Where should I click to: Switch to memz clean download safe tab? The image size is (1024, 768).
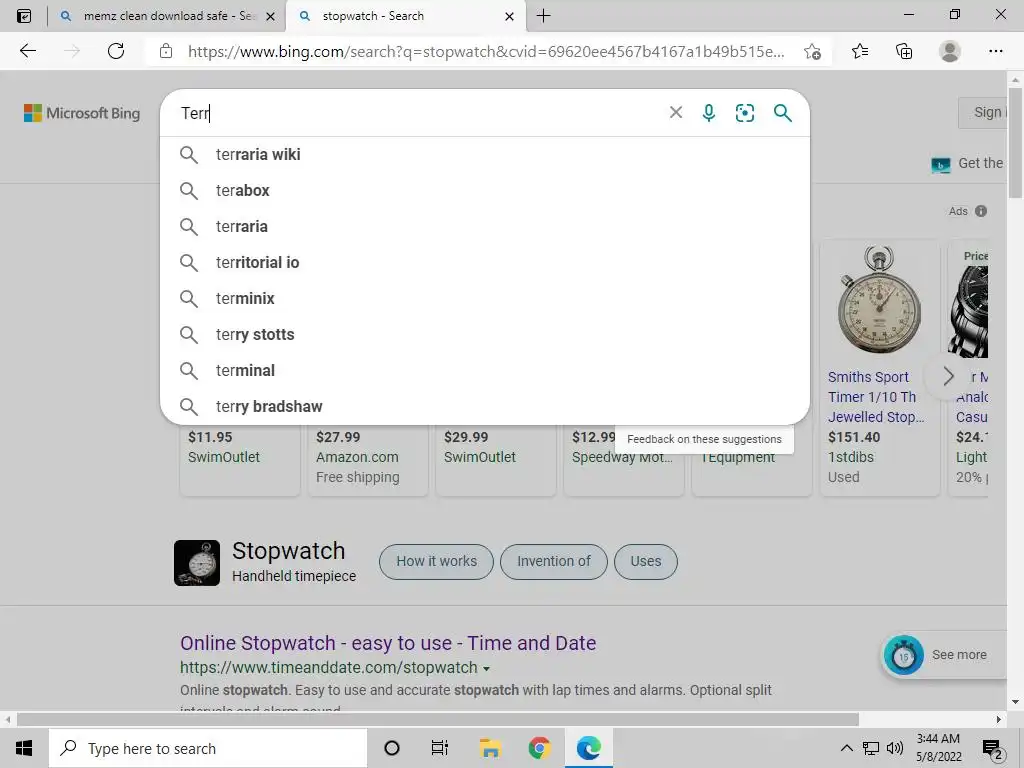(x=167, y=16)
